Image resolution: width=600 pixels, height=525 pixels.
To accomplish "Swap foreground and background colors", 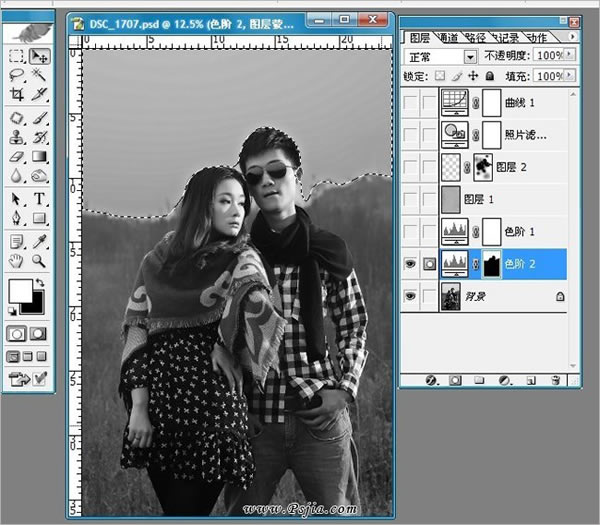I will point(40,283).
